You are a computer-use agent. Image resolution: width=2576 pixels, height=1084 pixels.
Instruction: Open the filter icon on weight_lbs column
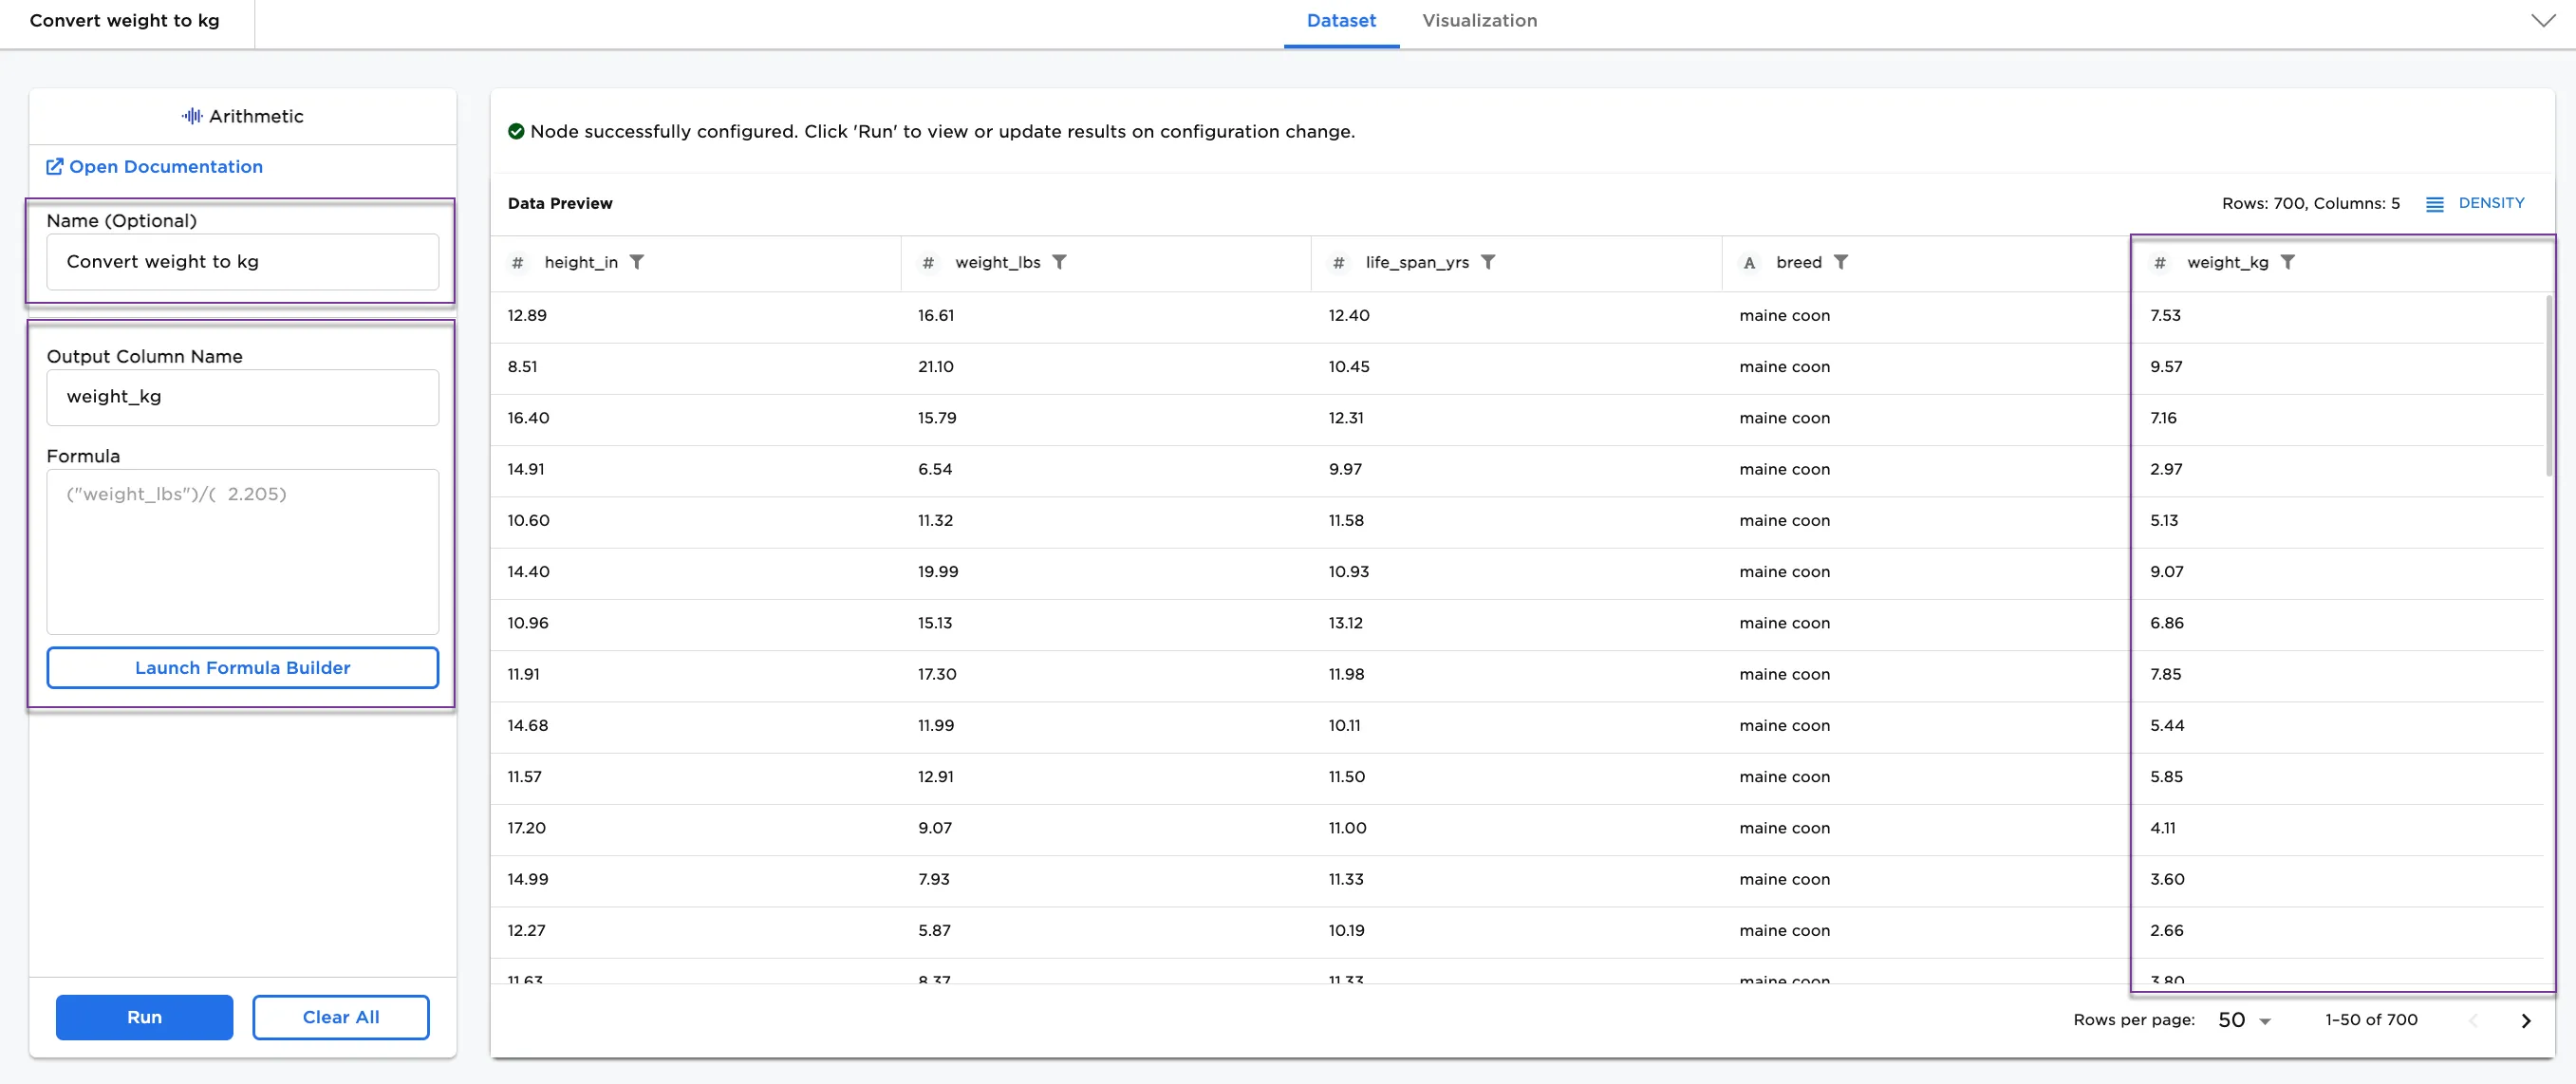pos(1060,262)
